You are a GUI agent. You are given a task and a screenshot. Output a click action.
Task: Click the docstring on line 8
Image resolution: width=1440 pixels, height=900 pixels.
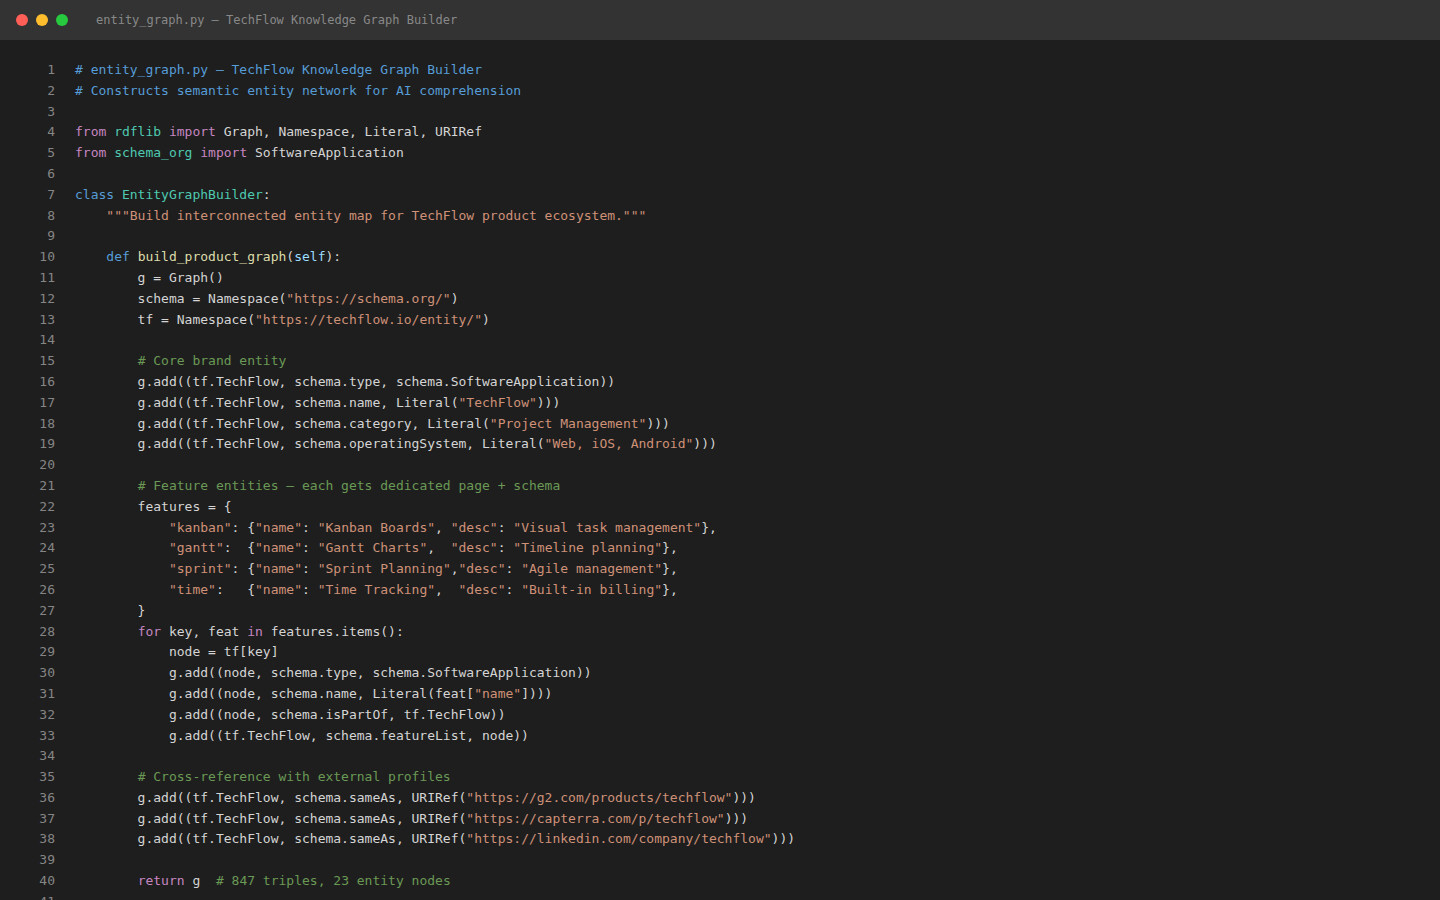(x=376, y=216)
